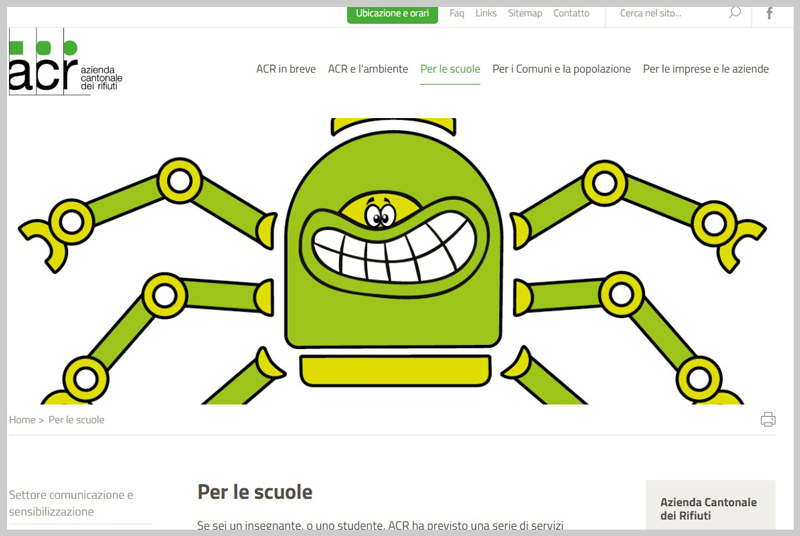Go to Home in the breadcrumb
Screen dimensions: 800x536
(22, 420)
